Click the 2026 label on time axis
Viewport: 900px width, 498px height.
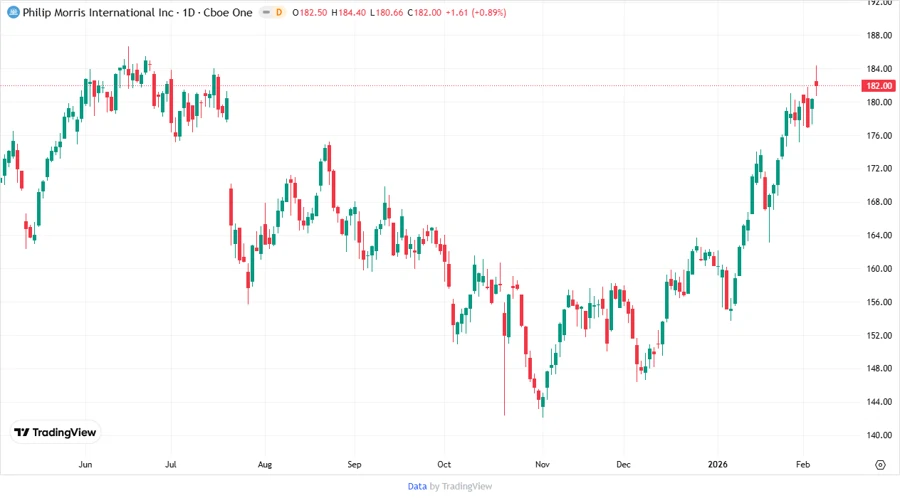tap(717, 464)
